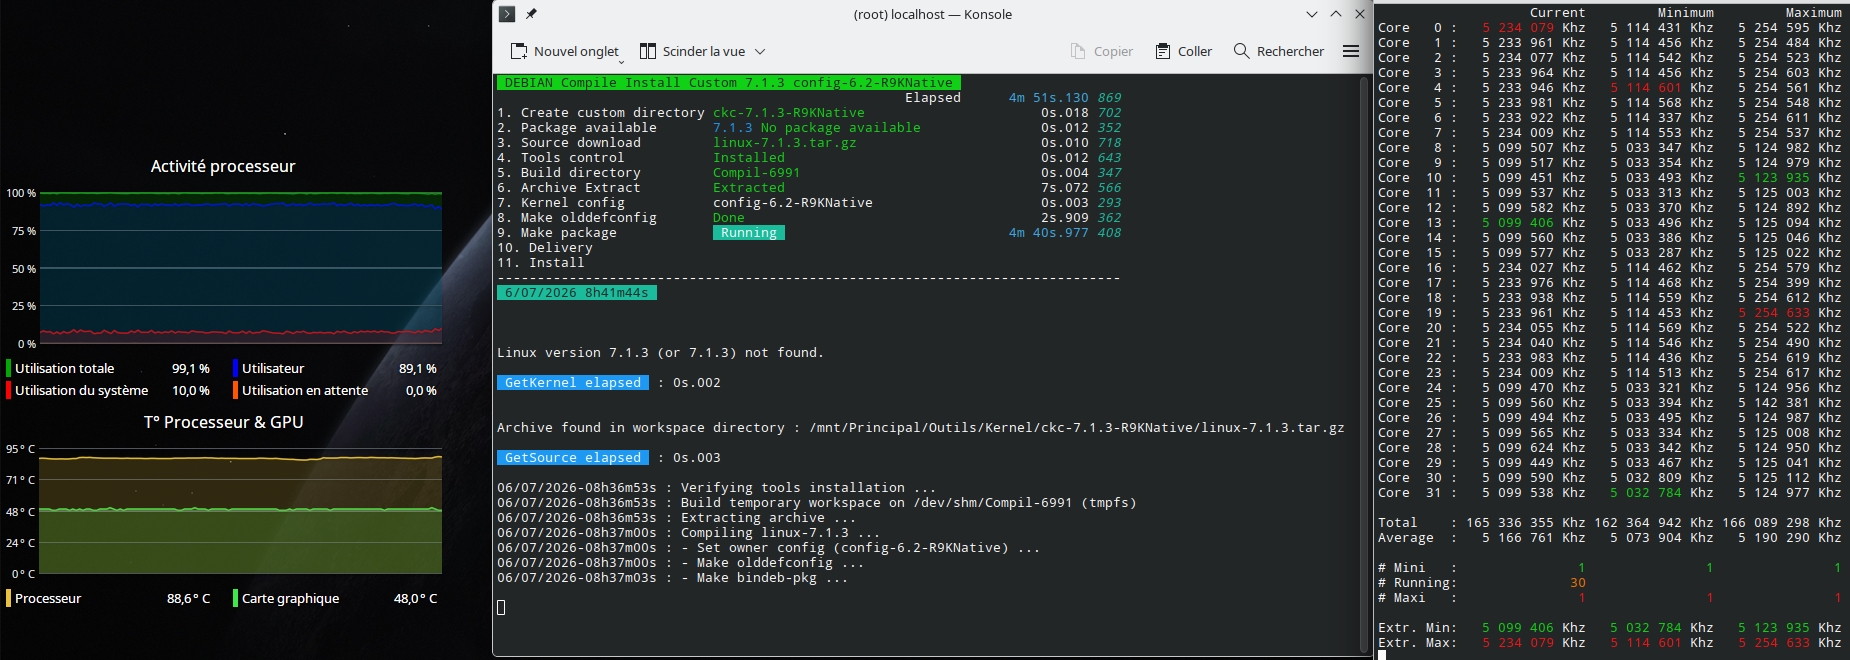Click the green Utilisation totale color swatch

[x=8, y=368]
